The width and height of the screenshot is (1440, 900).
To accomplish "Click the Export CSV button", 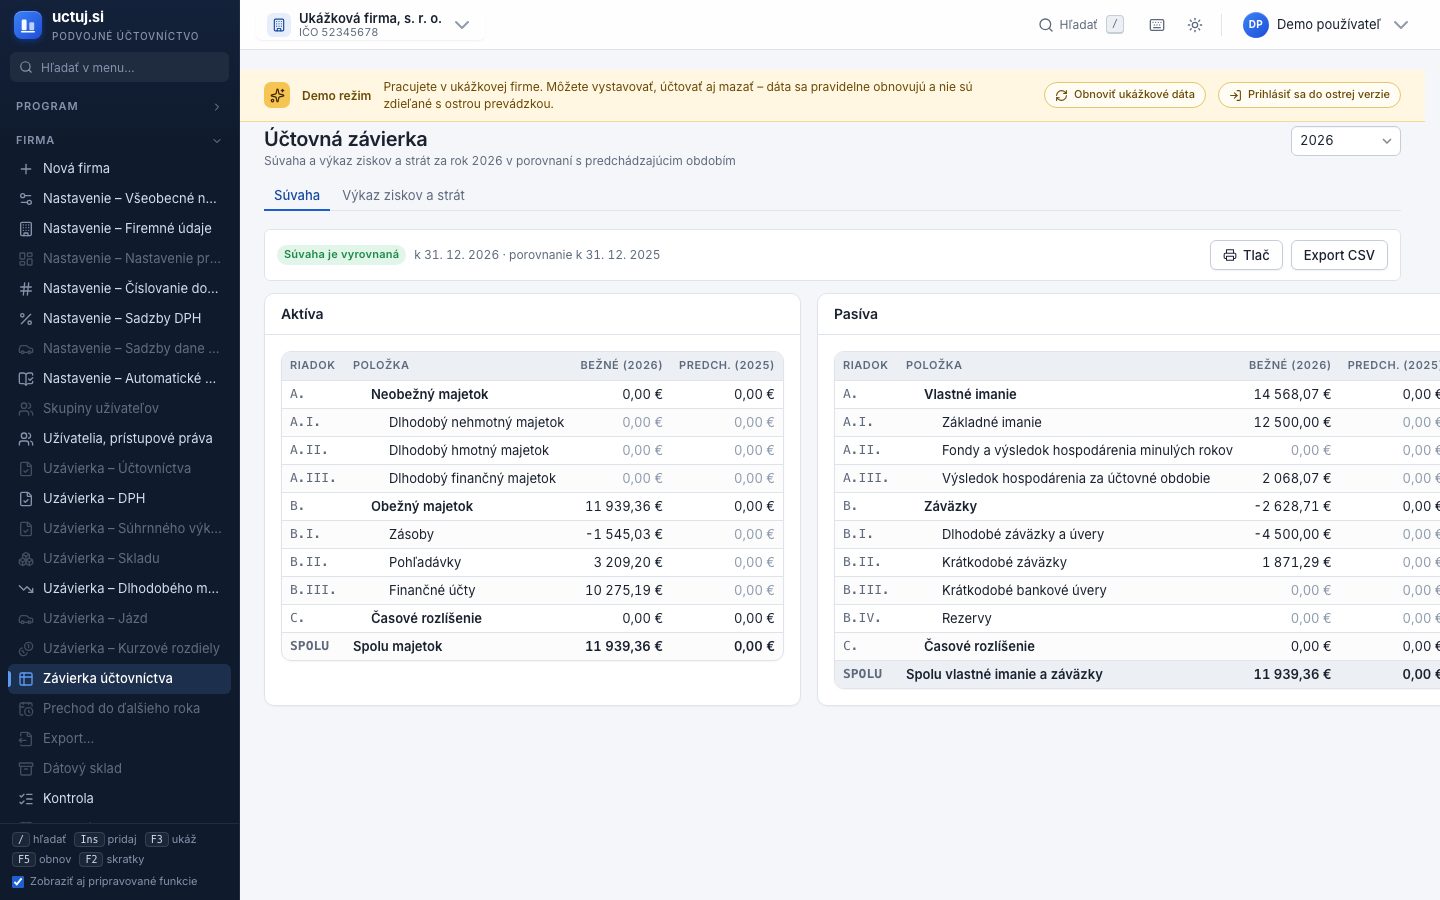I will 1339,255.
